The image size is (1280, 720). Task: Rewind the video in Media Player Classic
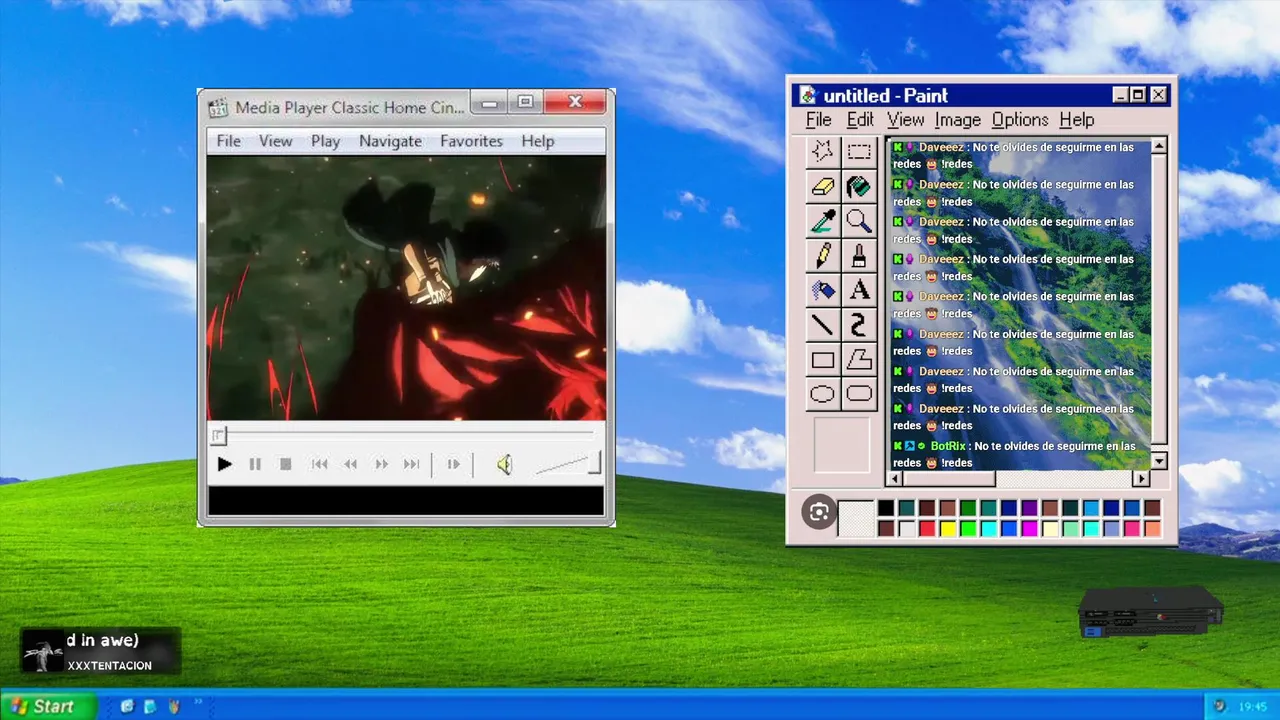(350, 464)
